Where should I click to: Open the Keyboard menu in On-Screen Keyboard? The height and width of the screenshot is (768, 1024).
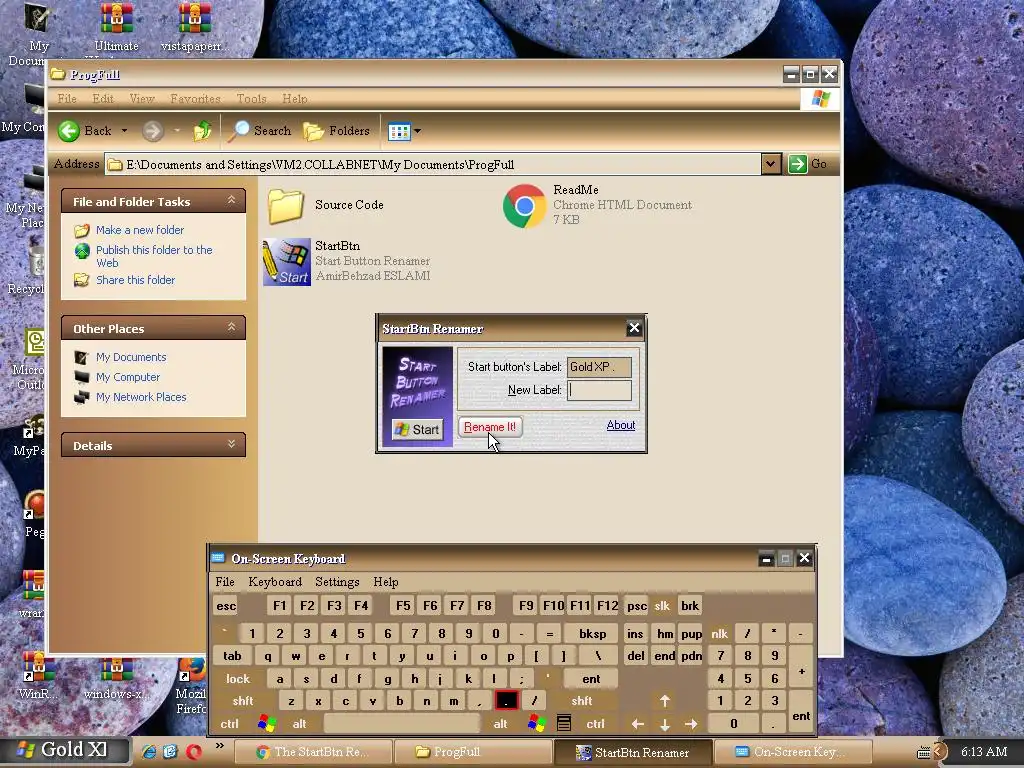click(275, 582)
